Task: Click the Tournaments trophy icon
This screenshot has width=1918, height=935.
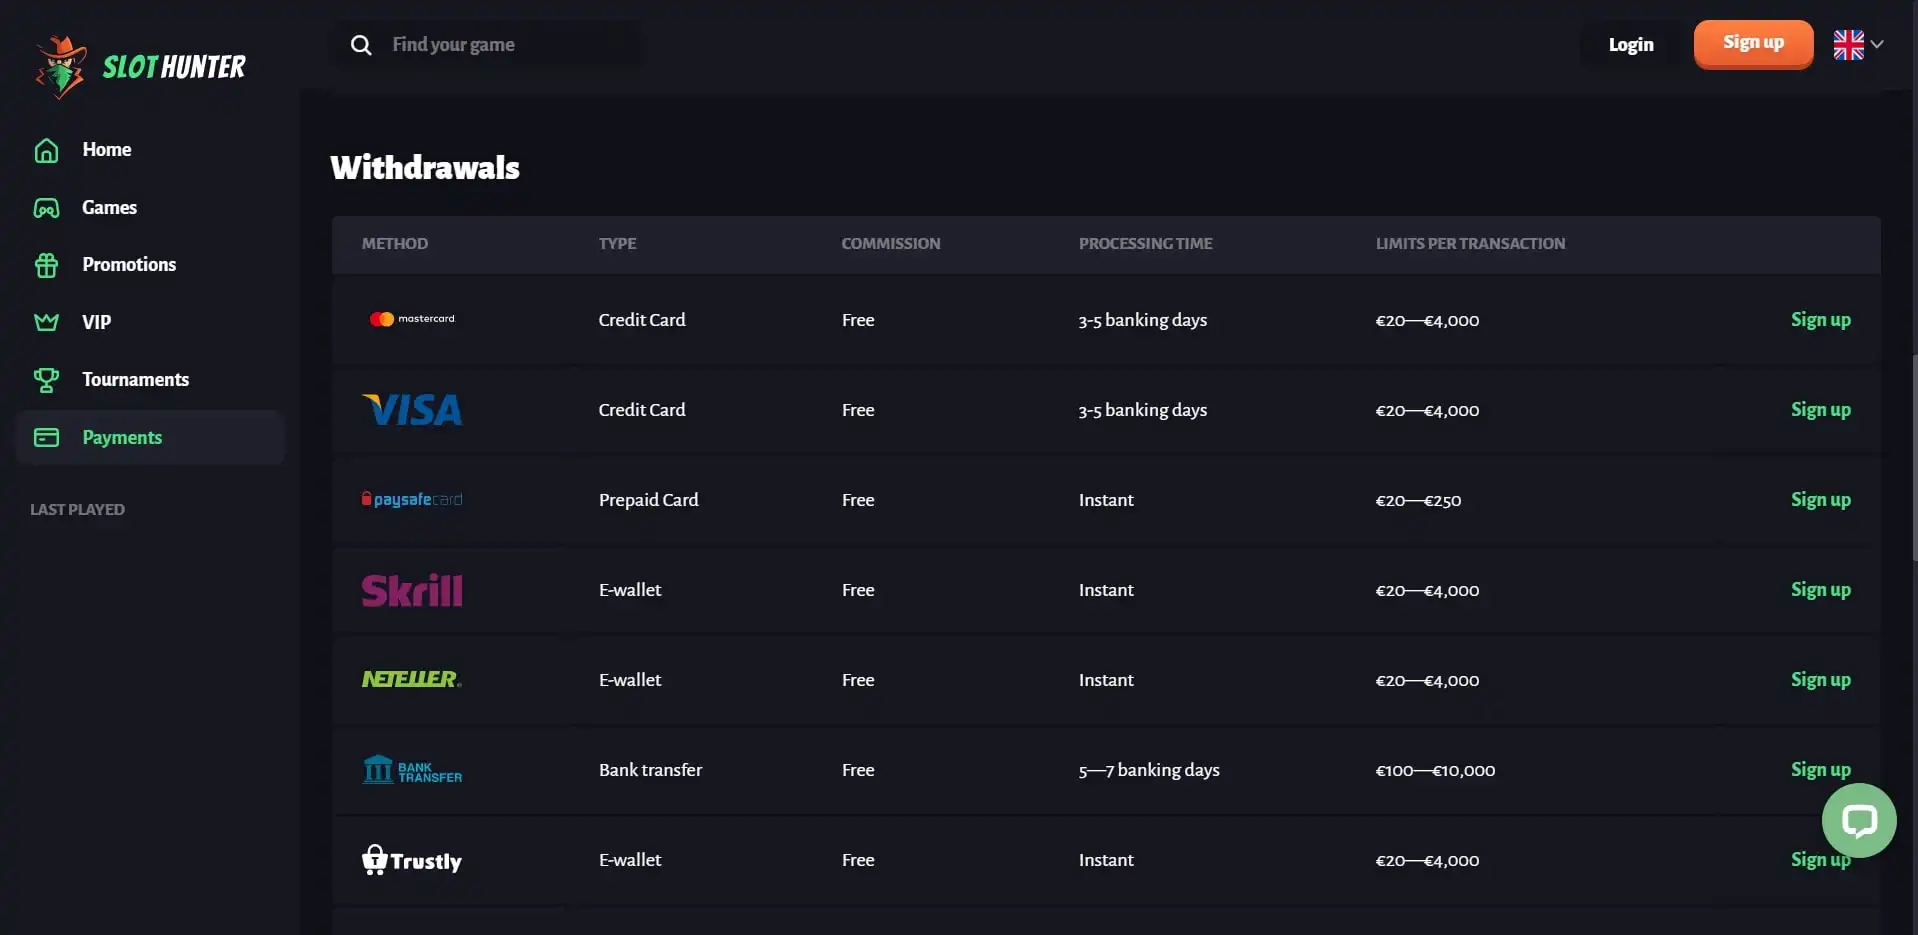Action: 46,380
